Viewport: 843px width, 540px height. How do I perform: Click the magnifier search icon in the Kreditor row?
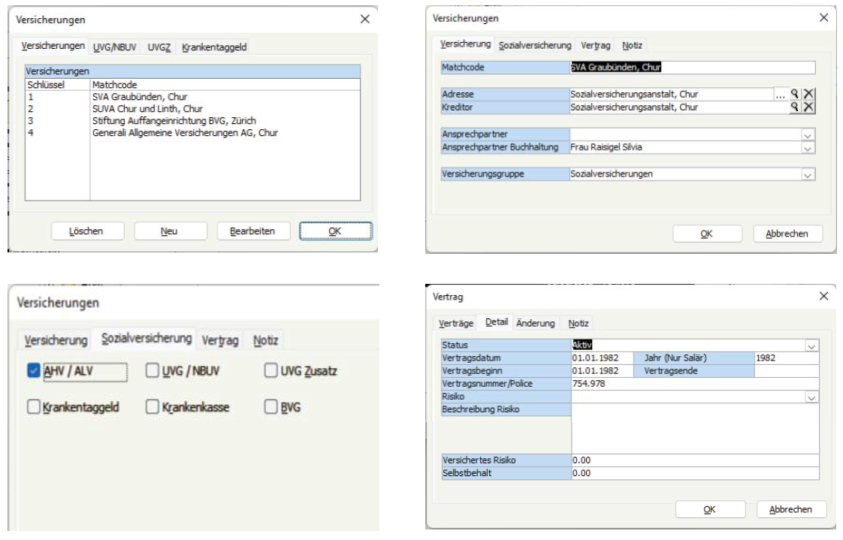pos(794,107)
